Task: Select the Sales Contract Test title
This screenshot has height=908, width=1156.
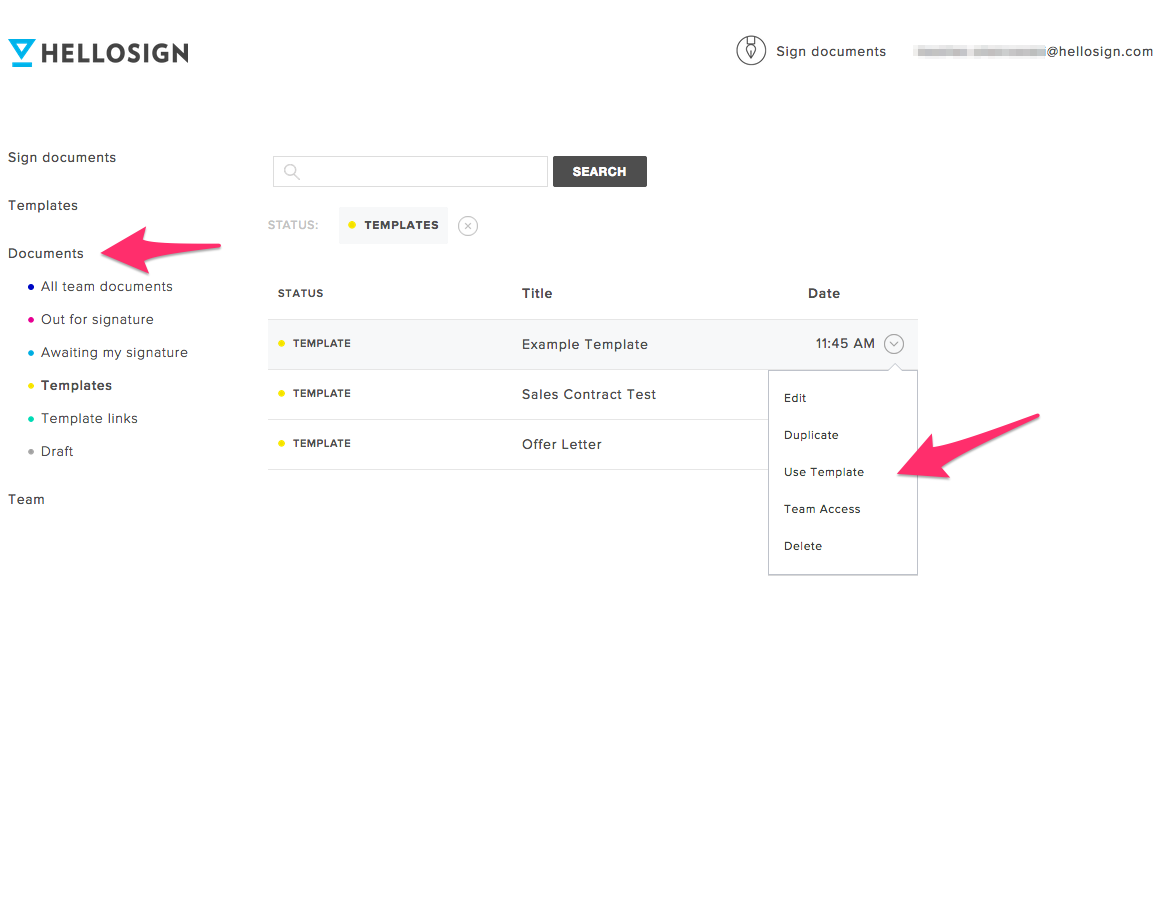Action: [x=589, y=394]
